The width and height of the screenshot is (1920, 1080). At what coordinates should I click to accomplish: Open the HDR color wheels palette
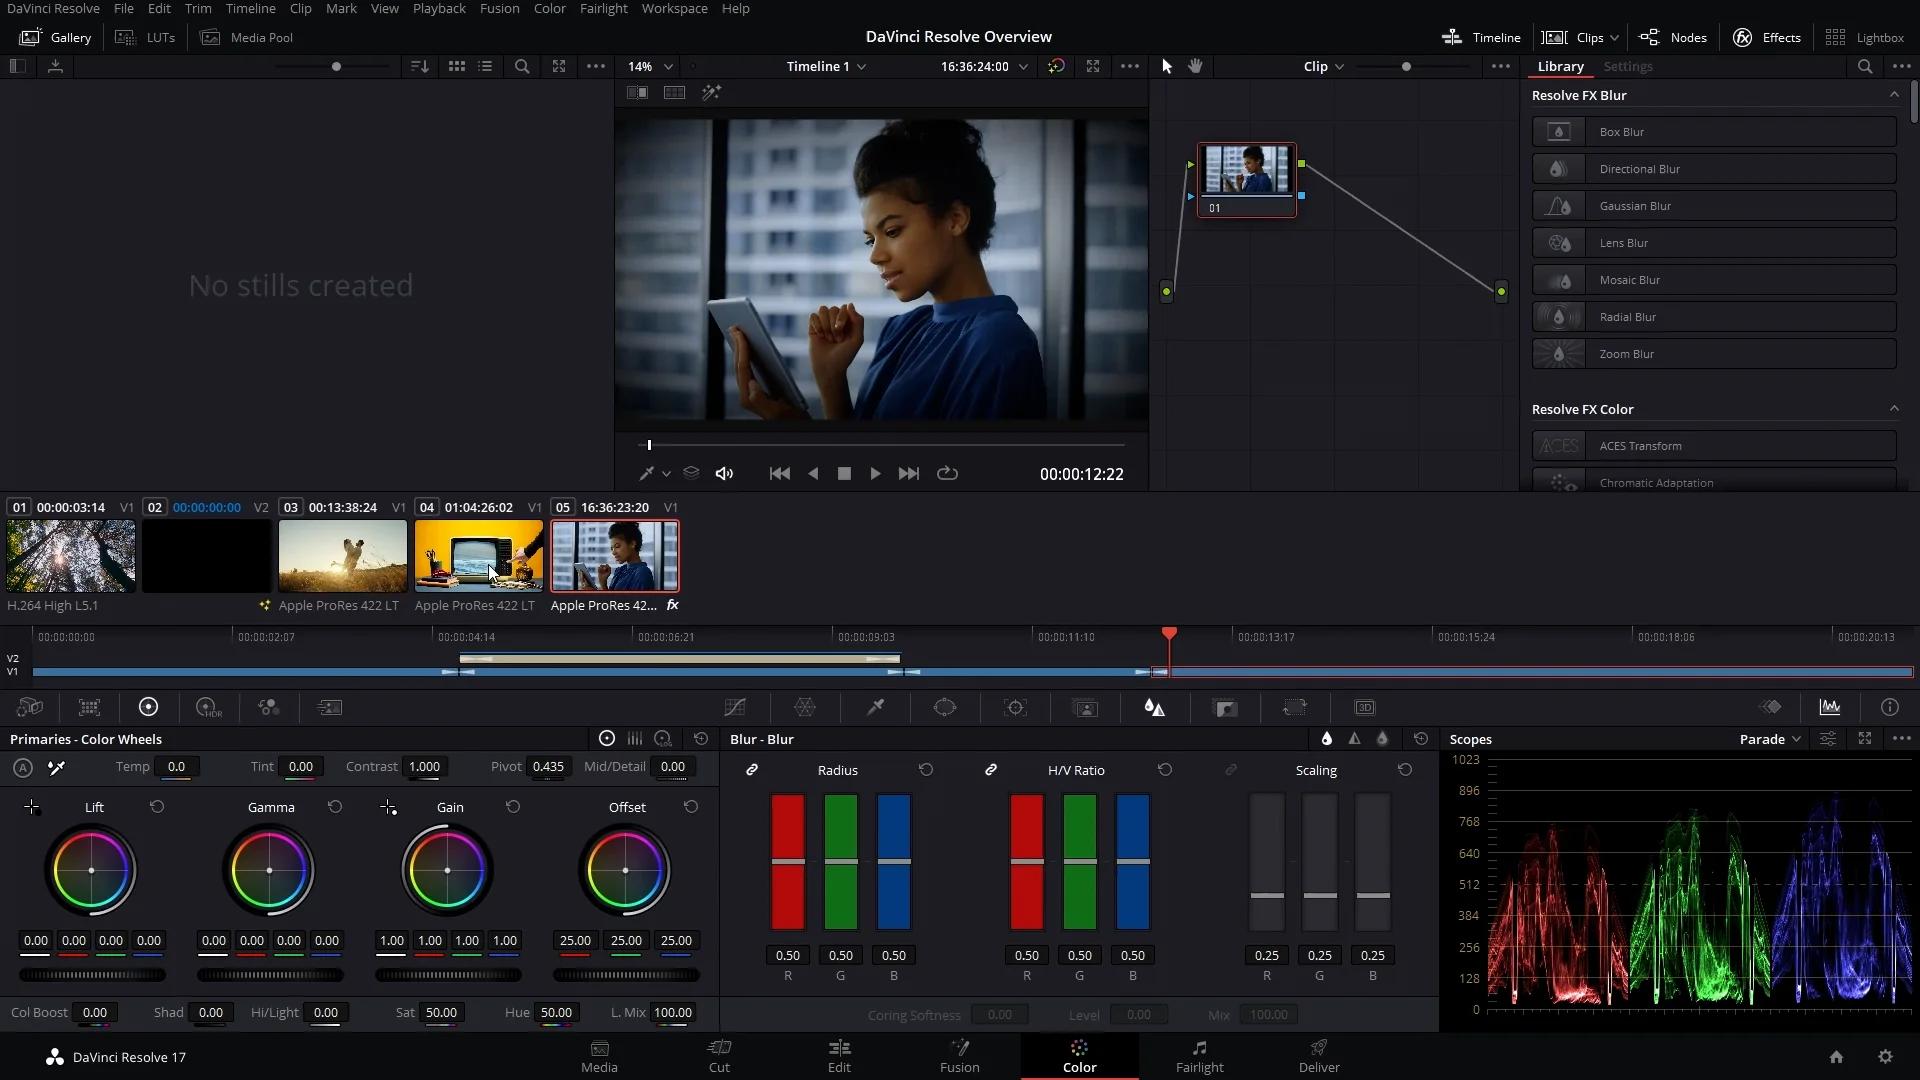point(208,708)
